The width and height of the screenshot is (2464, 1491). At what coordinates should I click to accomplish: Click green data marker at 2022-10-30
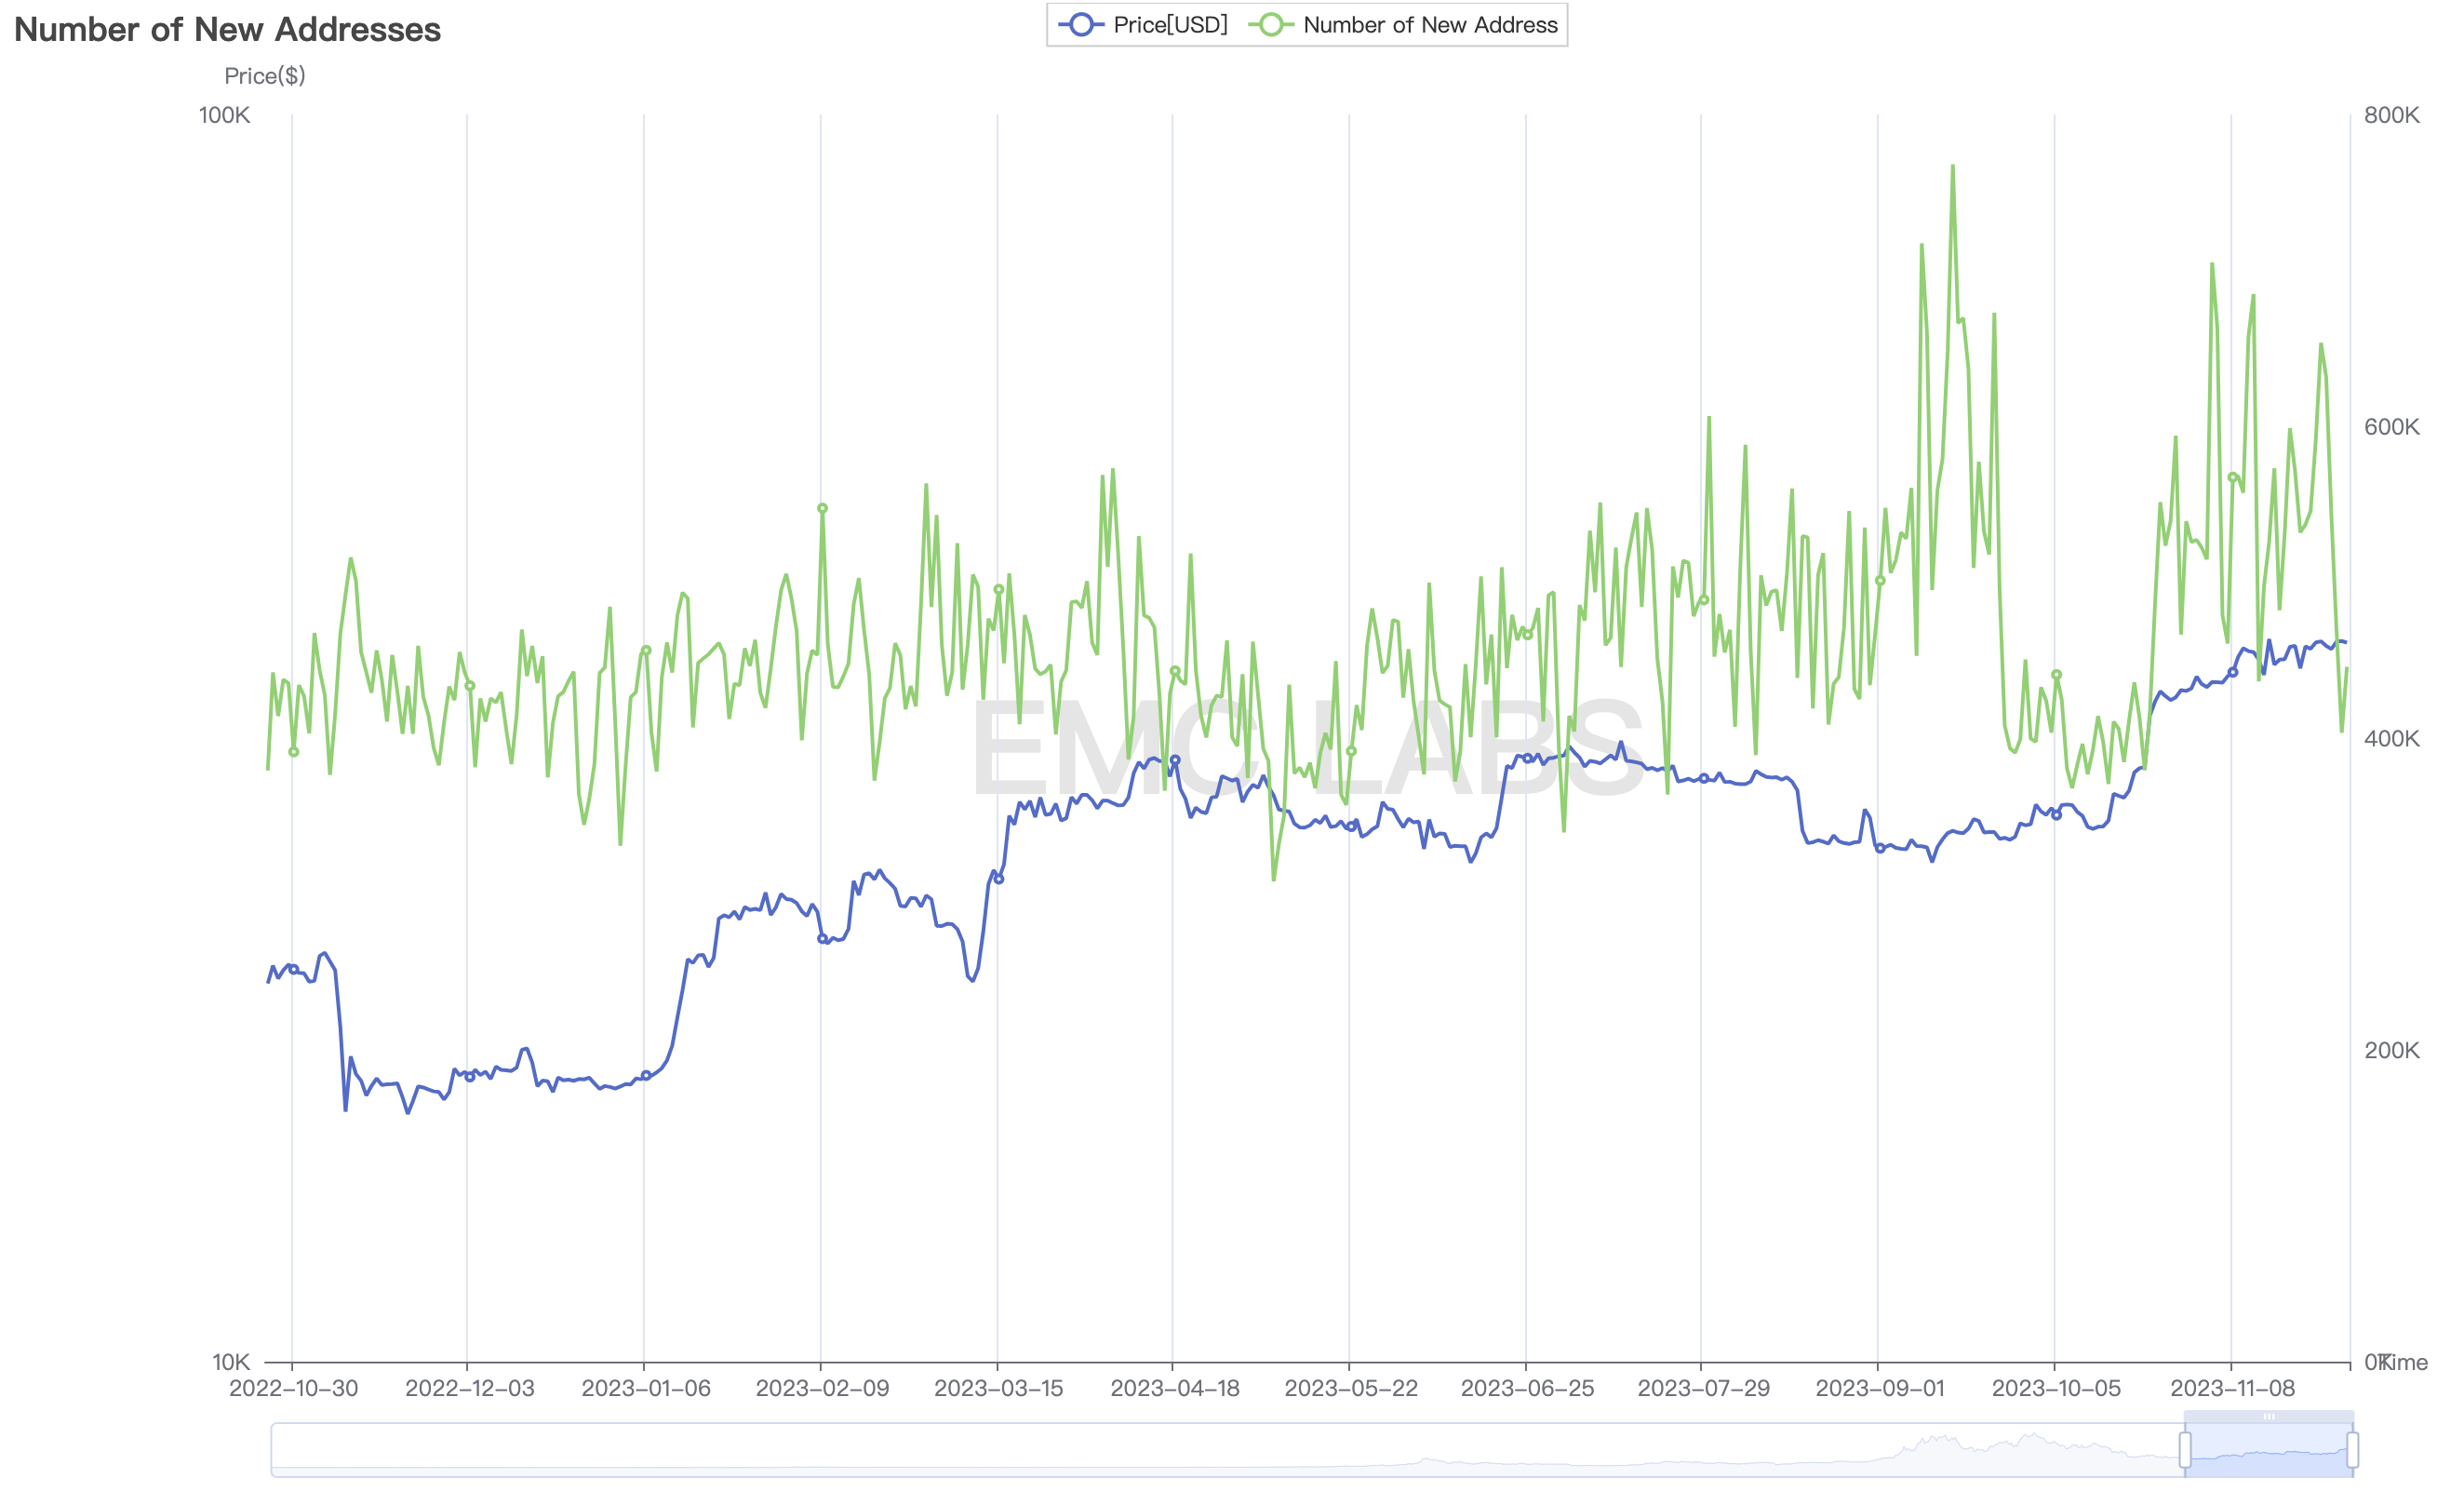pos(293,751)
